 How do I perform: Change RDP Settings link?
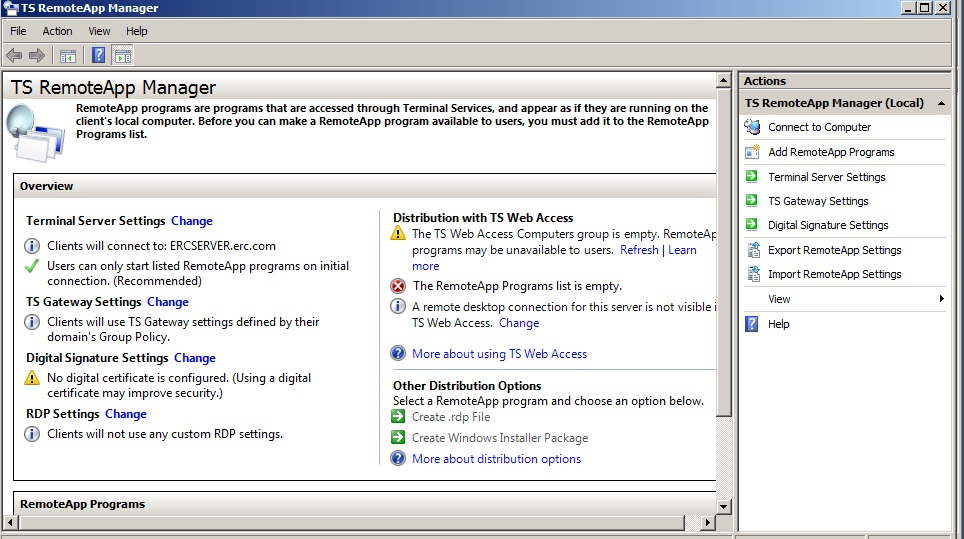tap(126, 414)
